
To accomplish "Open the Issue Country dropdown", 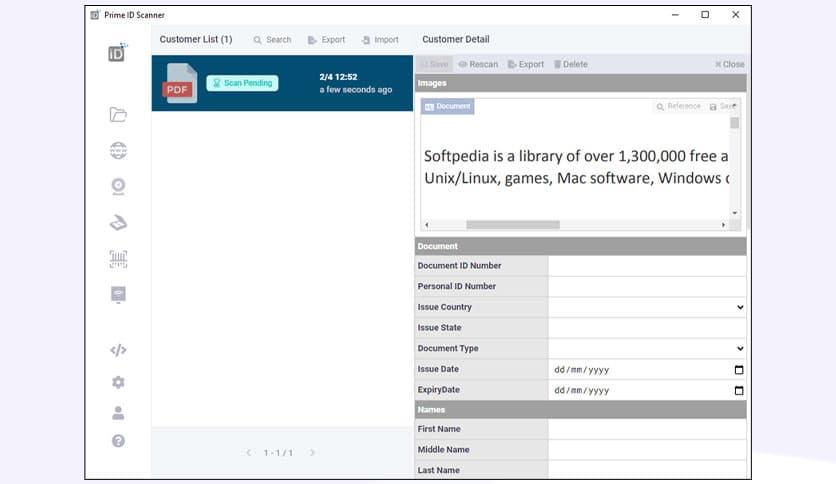I will click(x=647, y=308).
